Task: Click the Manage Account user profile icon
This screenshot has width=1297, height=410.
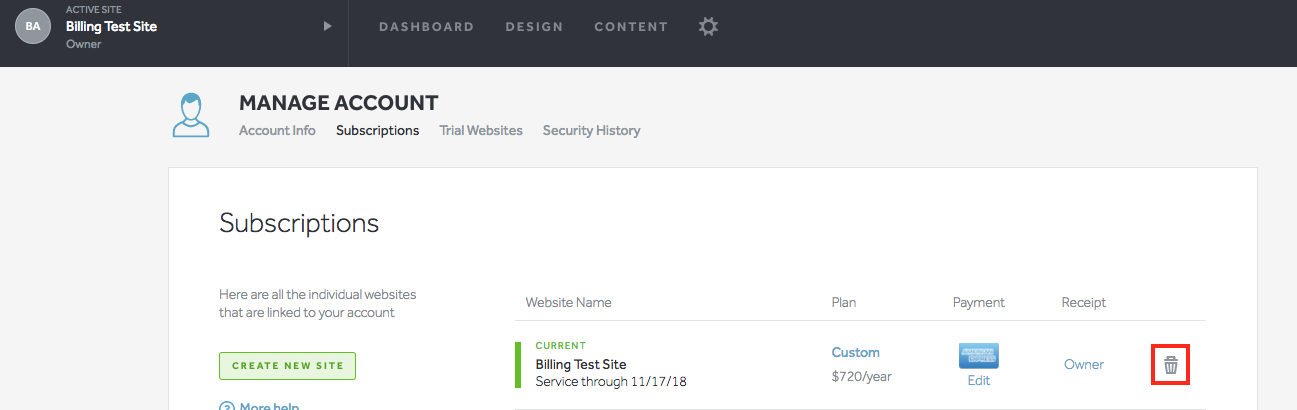Action: 191,115
